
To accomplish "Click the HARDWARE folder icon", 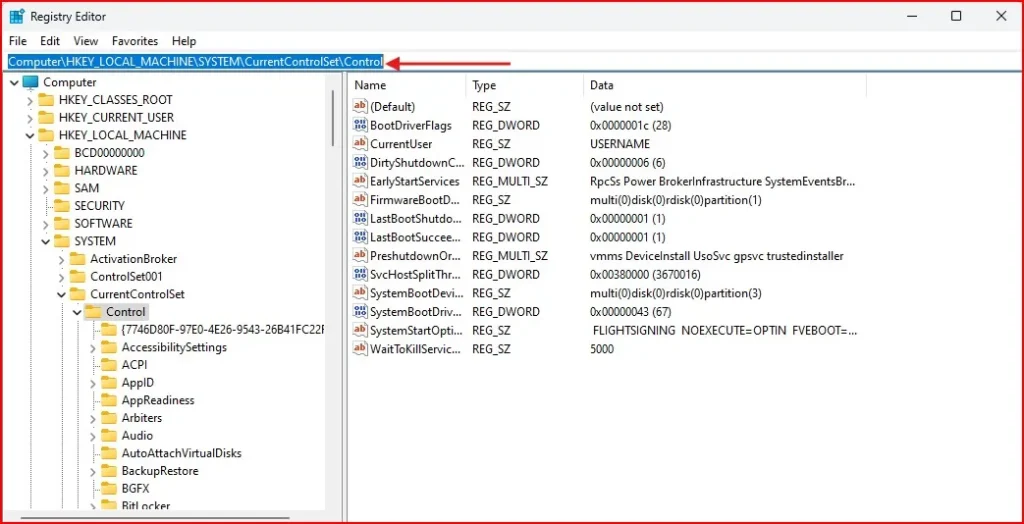I will pyautogui.click(x=61, y=171).
